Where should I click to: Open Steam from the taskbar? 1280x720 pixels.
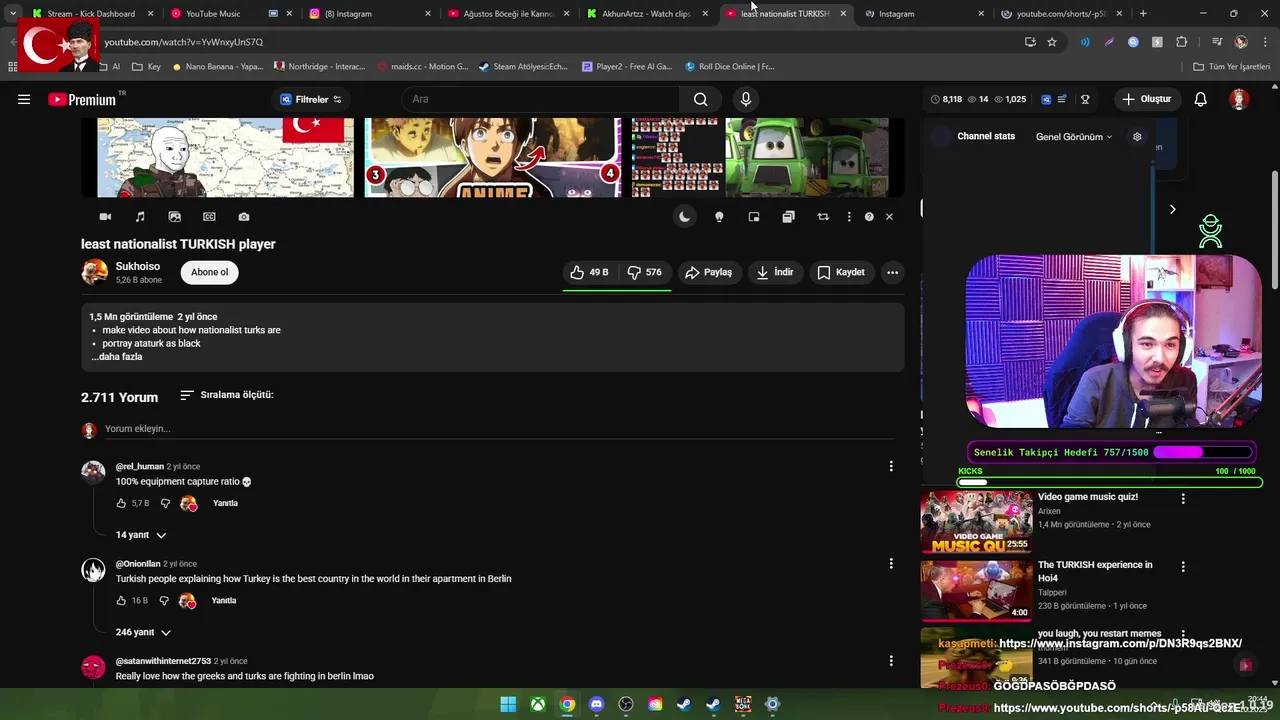tap(684, 704)
